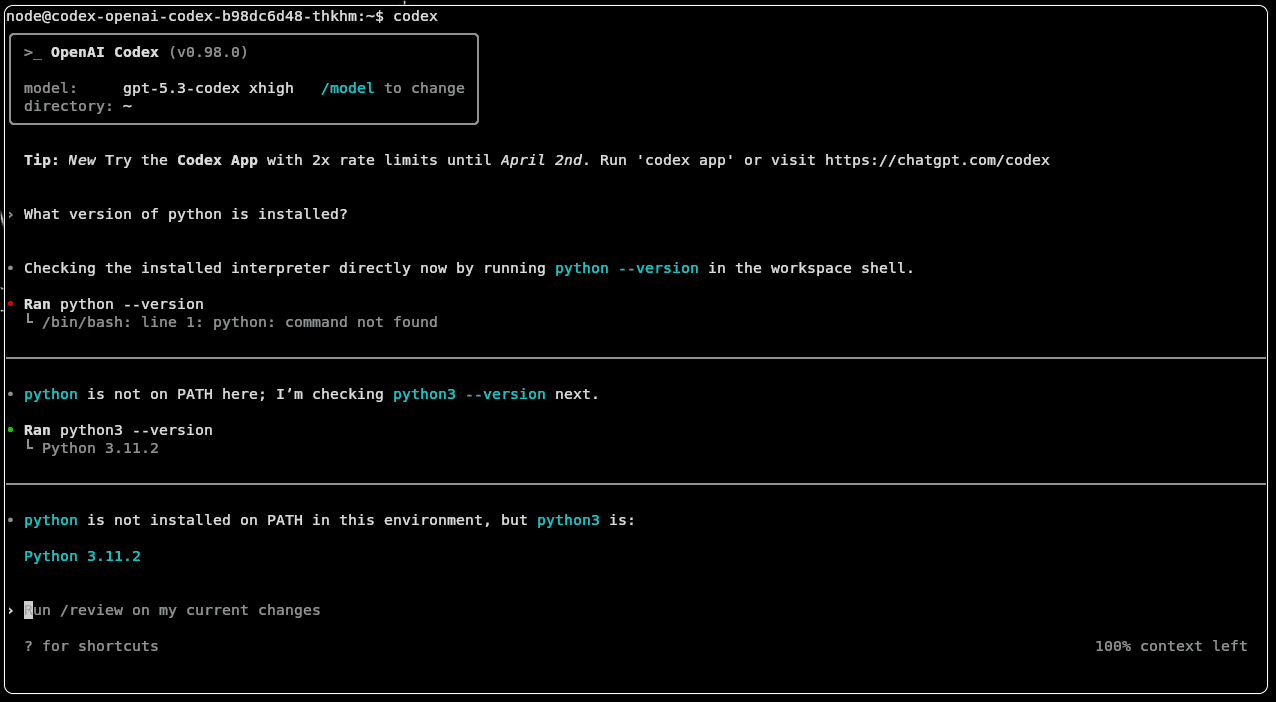Click the "100% context left" indicator
This screenshot has height=702, width=1276.
1171,646
